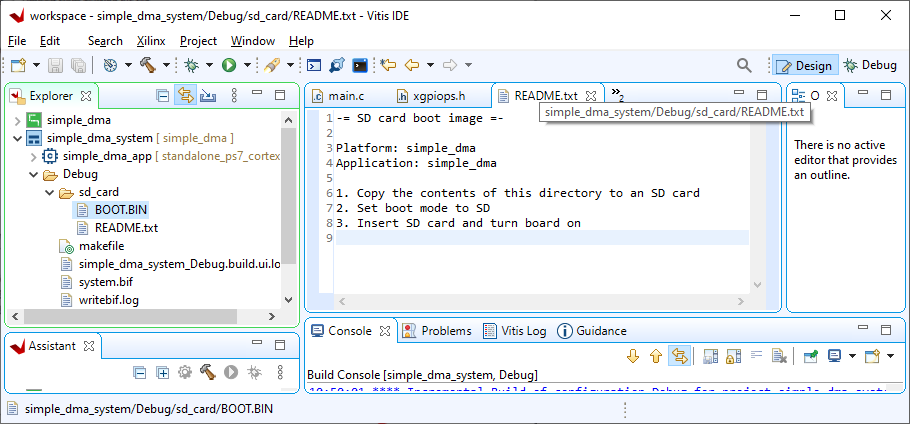Go to last edit location arrow
The width and height of the screenshot is (910, 424).
pyautogui.click(x=388, y=66)
